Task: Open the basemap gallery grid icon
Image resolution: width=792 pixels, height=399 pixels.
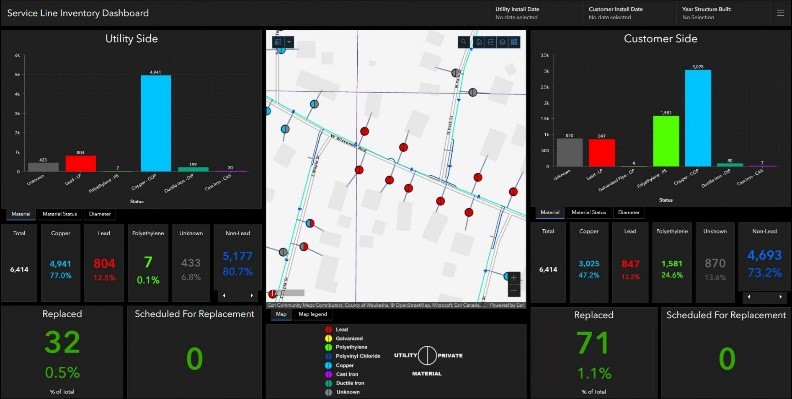Action: [514, 42]
